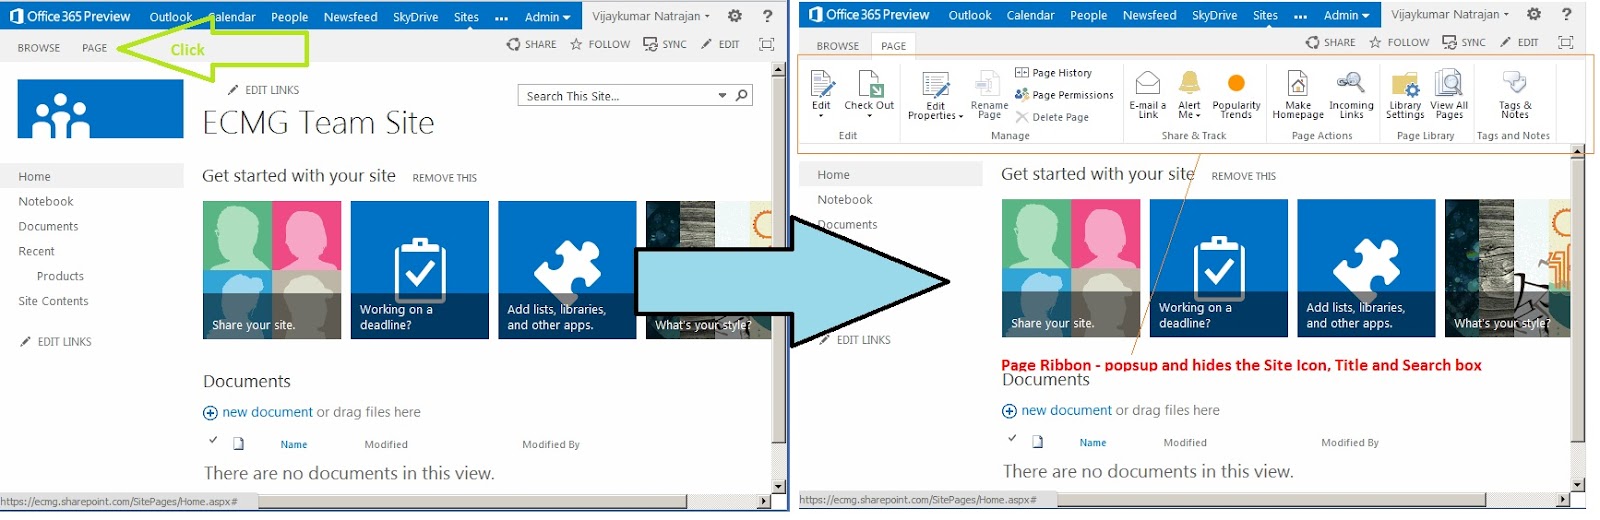Click SHARE in the left screenshot
This screenshot has height=520, width=1600.
point(531,44)
